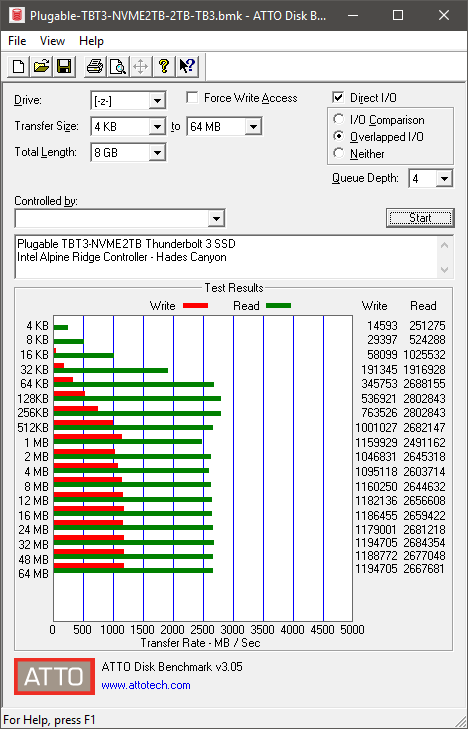Click description box scroll down arrow
The height and width of the screenshot is (729, 468).
tap(445, 270)
